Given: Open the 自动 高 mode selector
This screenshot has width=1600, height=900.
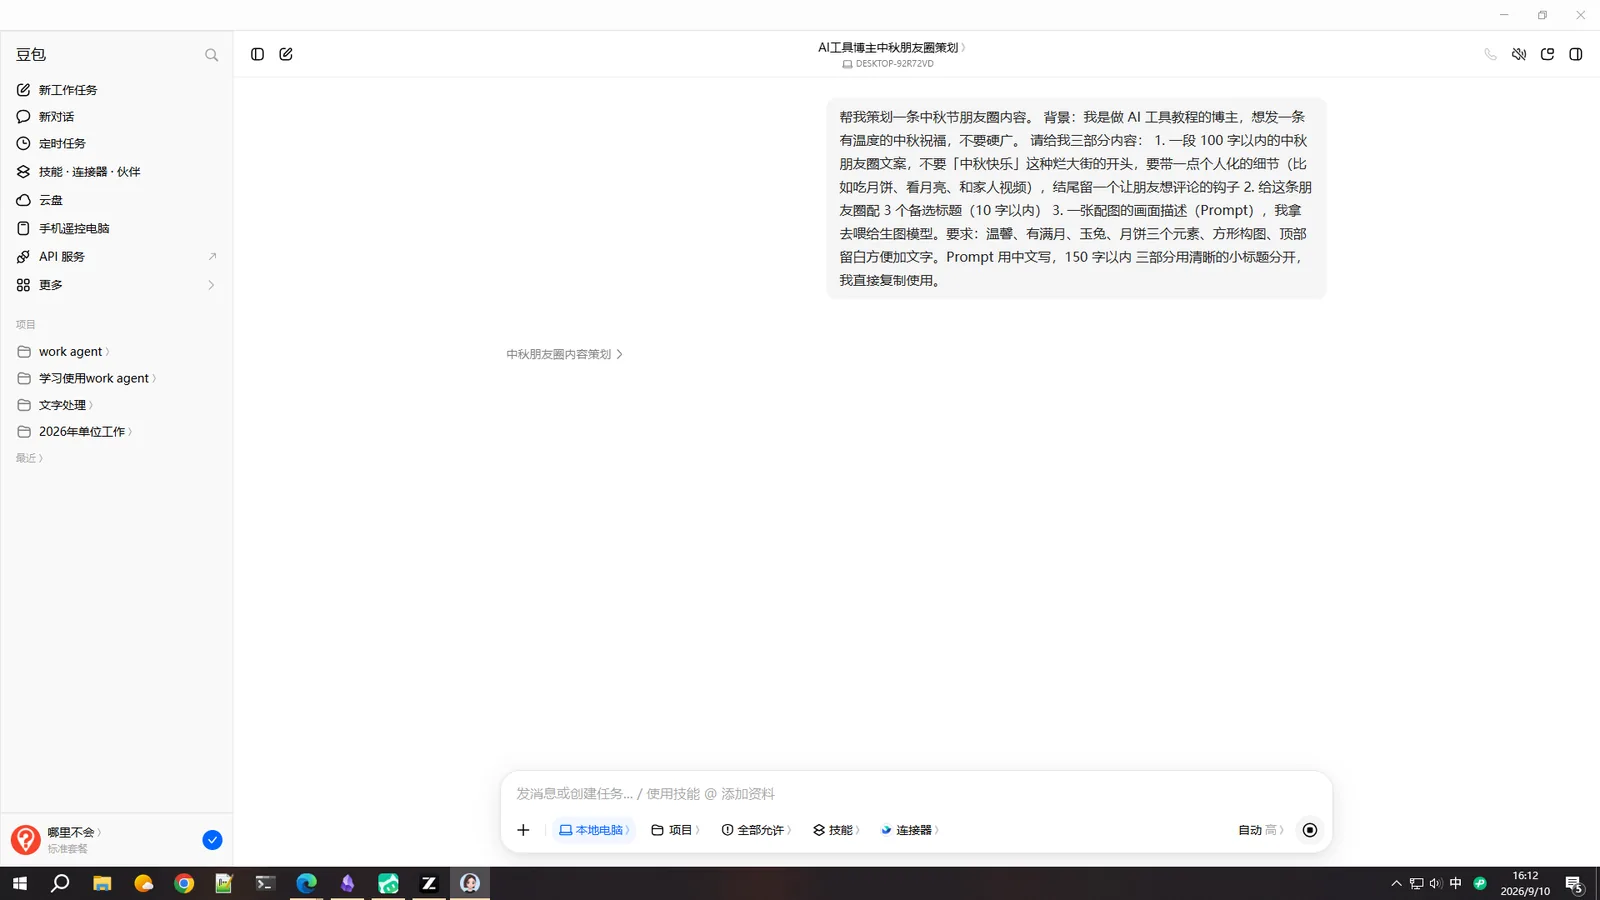Looking at the screenshot, I should tap(1260, 830).
